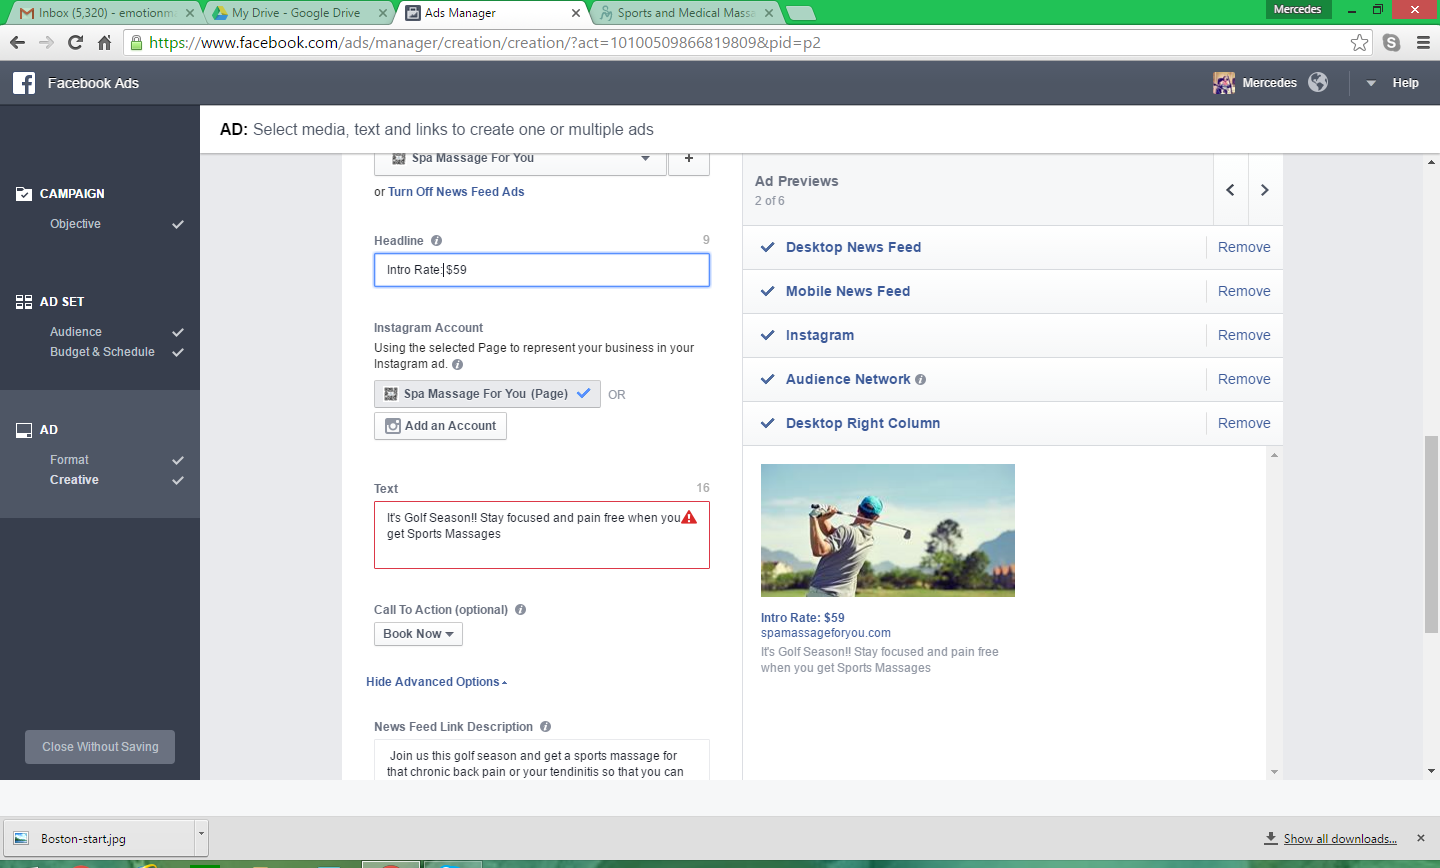
Task: Open the account dropdown arrow beside Help
Action: (1371, 83)
